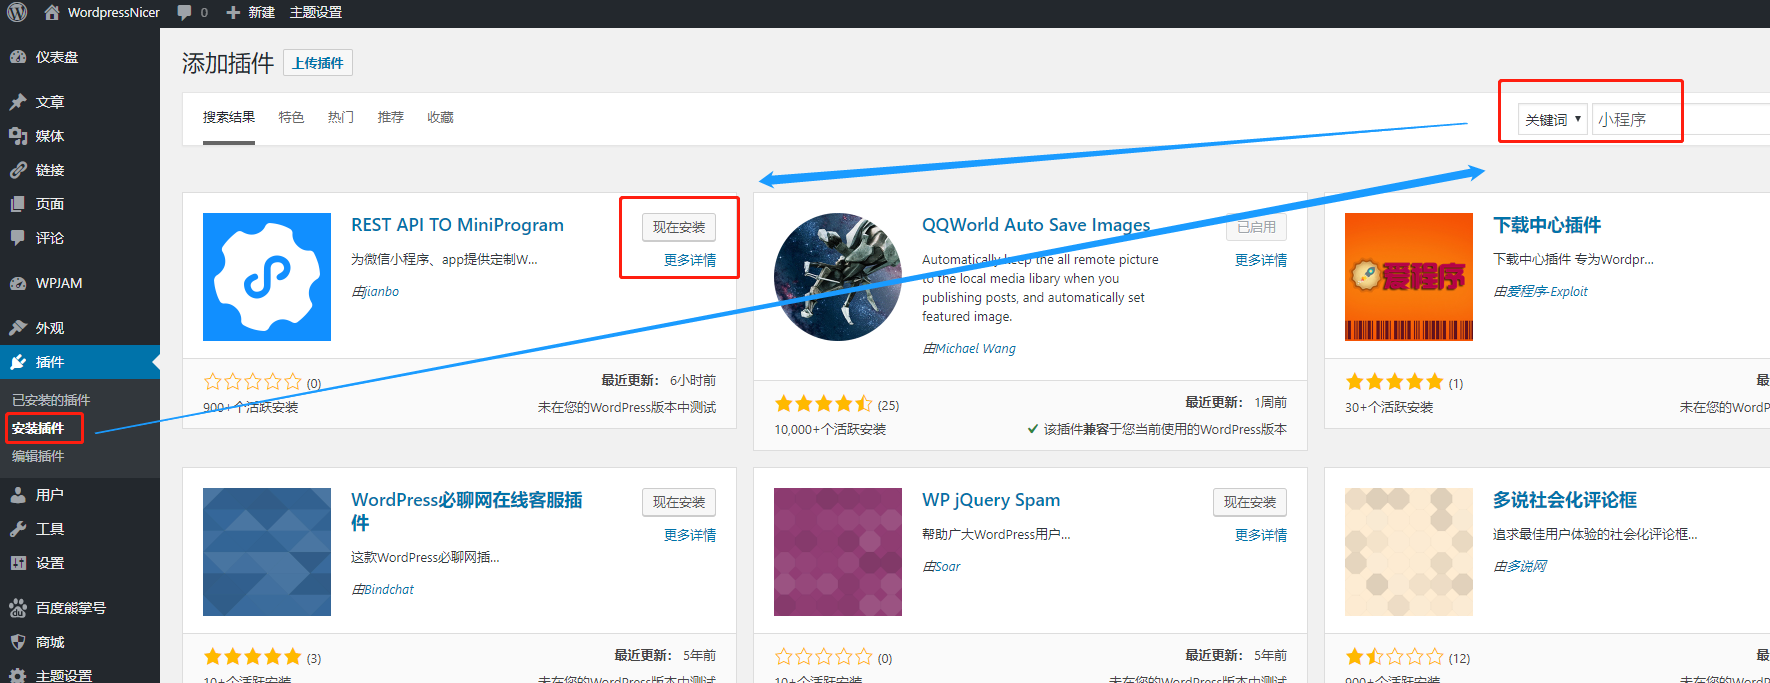Viewport: 1770px width, 683px height.
Task: Open the WP jQuery Spam title link
Action: (991, 500)
